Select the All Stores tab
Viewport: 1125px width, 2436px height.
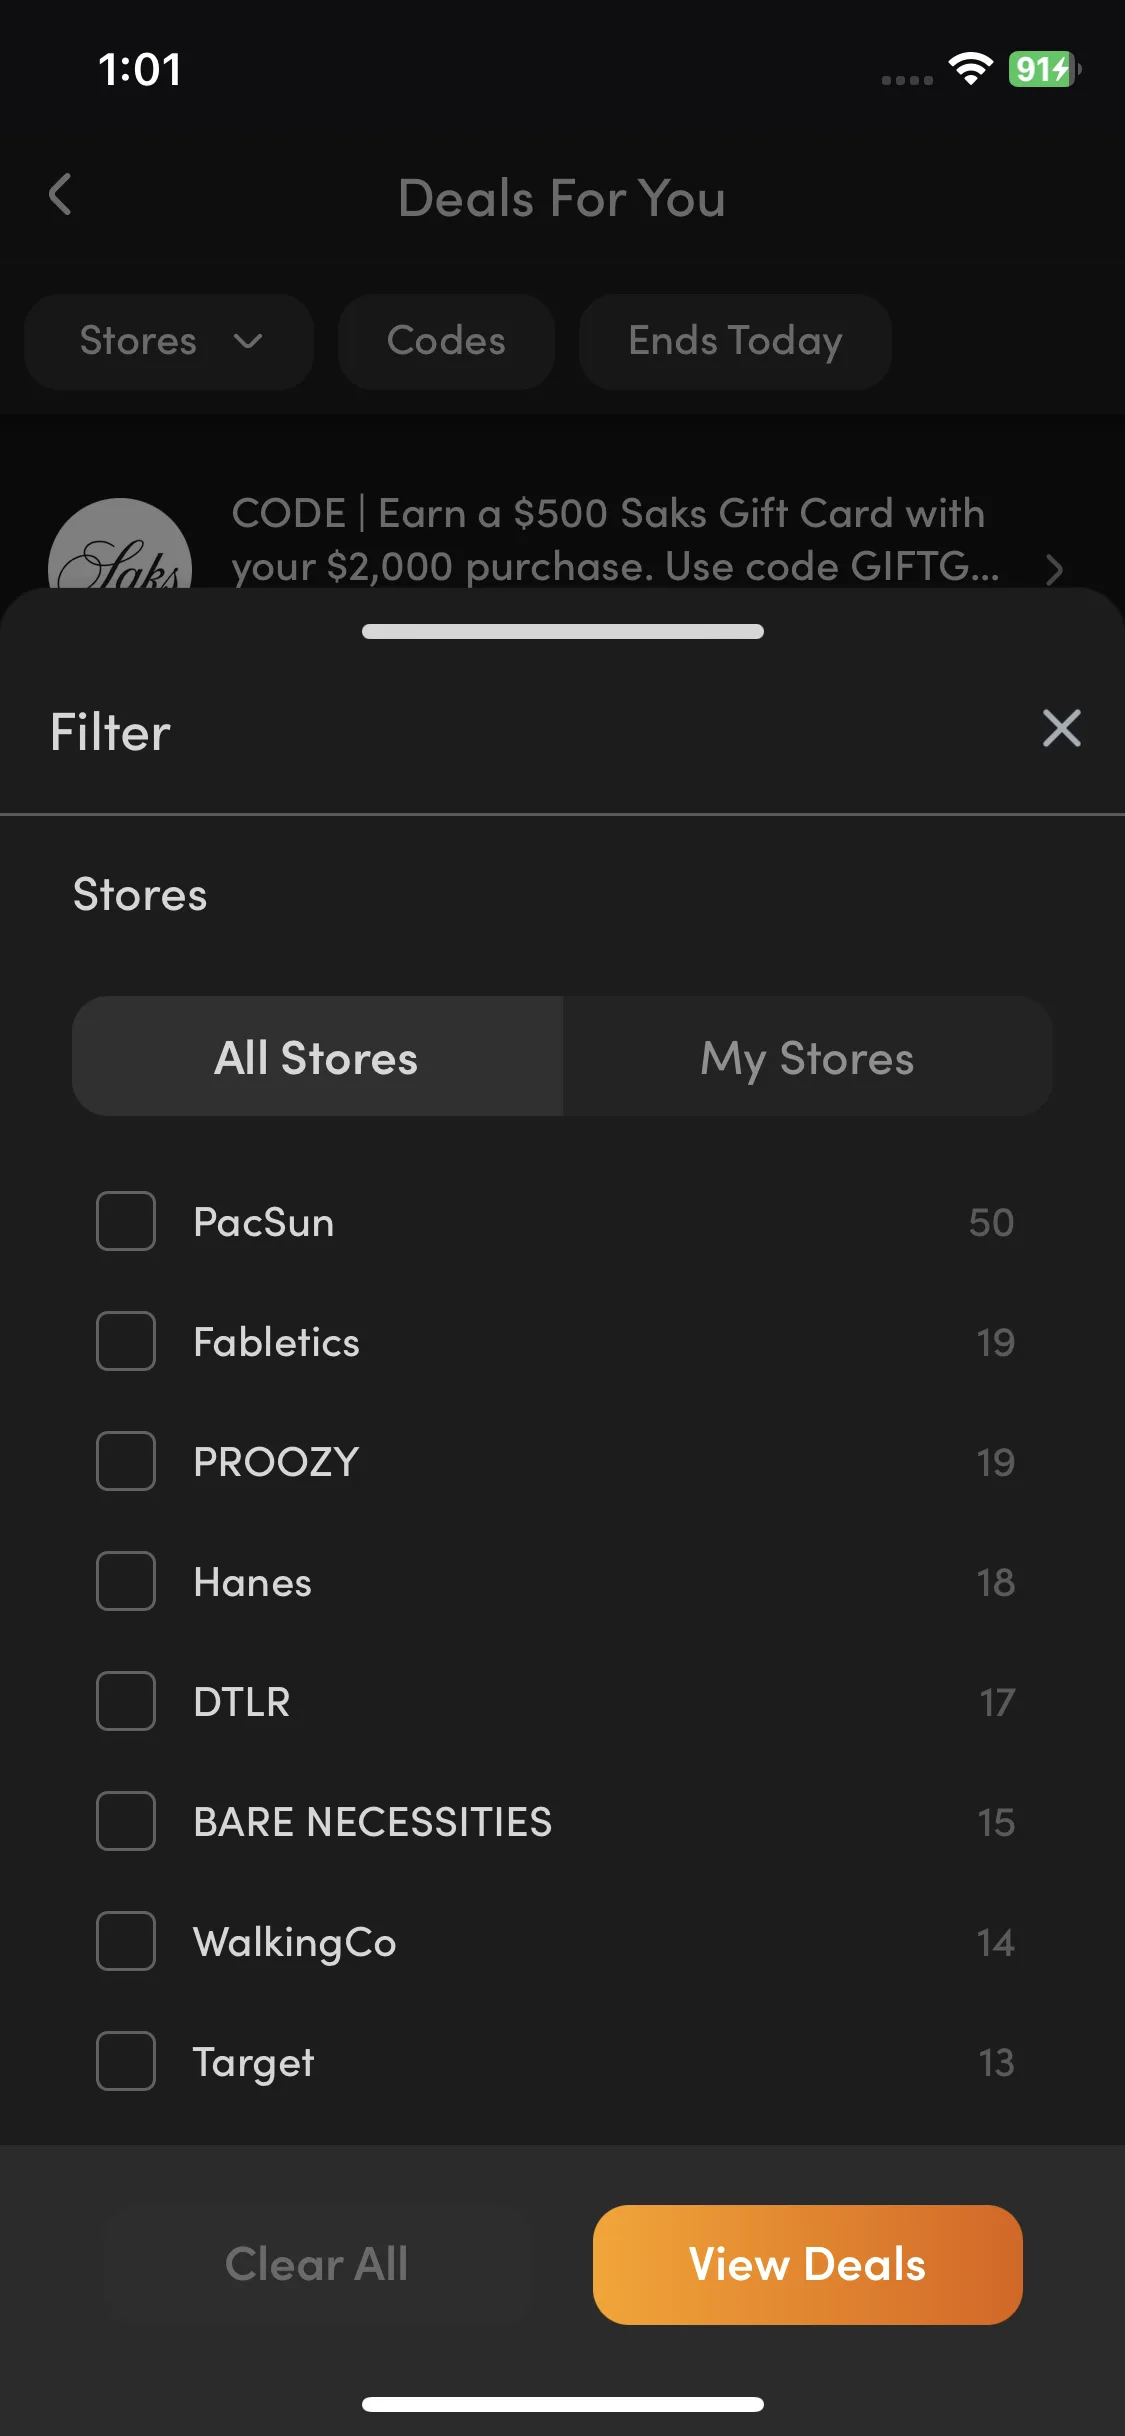[317, 1056]
